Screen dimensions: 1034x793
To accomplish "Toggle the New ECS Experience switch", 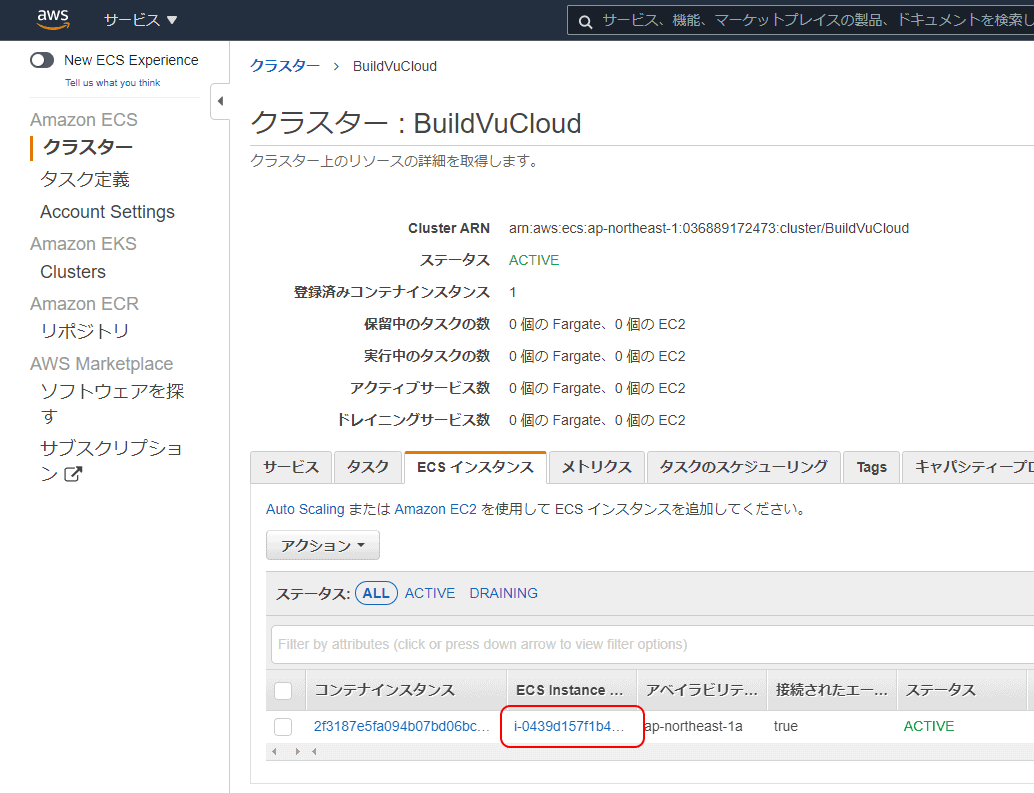I will [42, 60].
